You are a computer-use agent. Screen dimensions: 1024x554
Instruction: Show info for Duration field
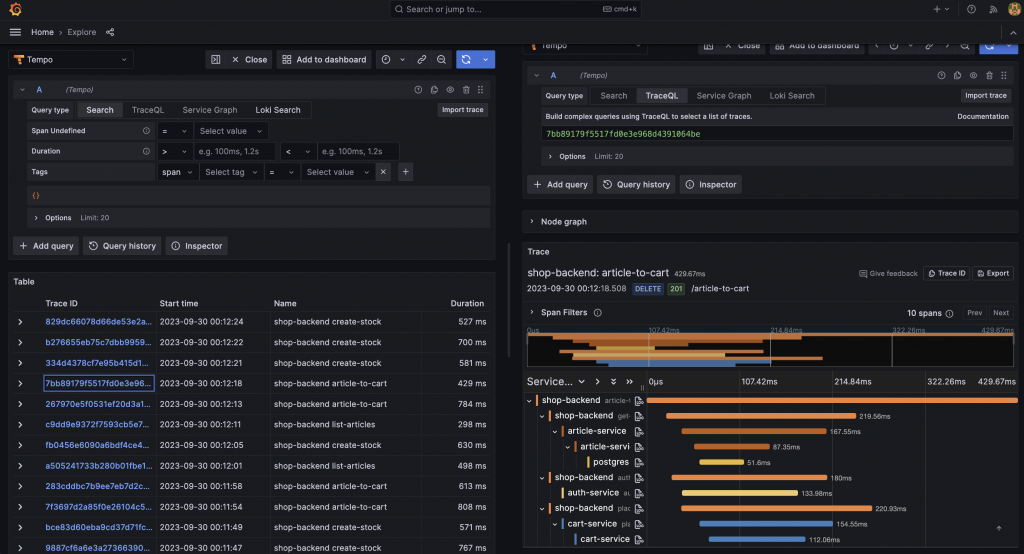146,151
